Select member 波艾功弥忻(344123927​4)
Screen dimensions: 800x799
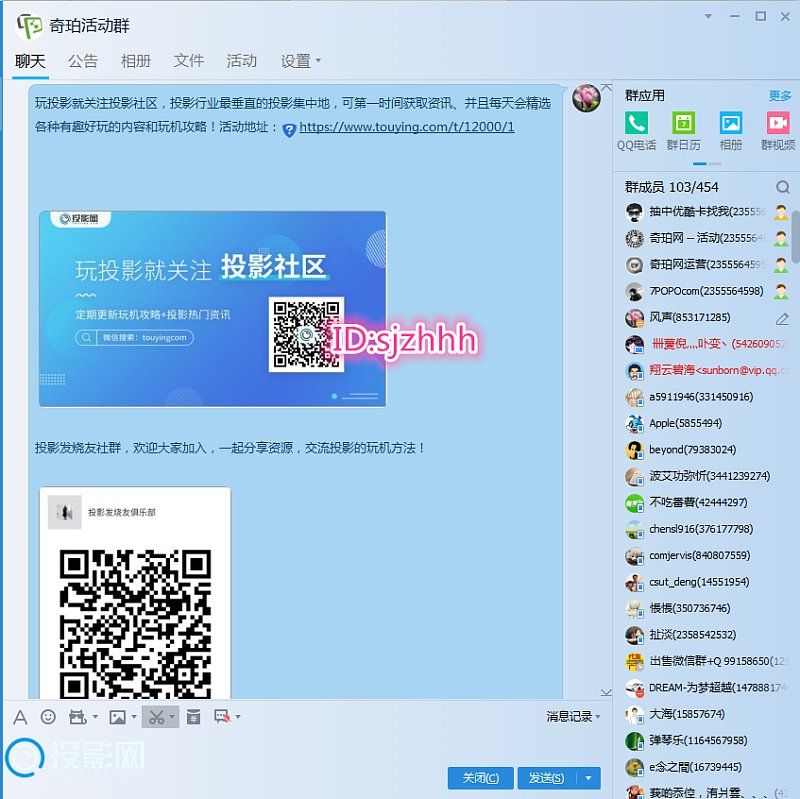tap(706, 477)
